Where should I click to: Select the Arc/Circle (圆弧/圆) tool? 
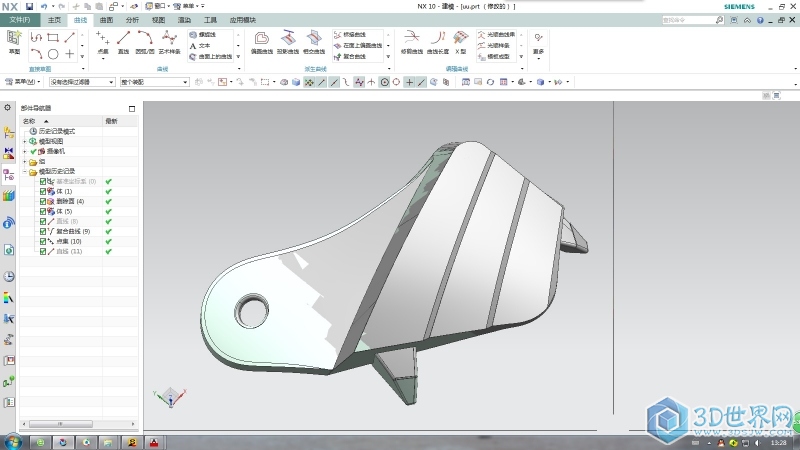tap(144, 39)
